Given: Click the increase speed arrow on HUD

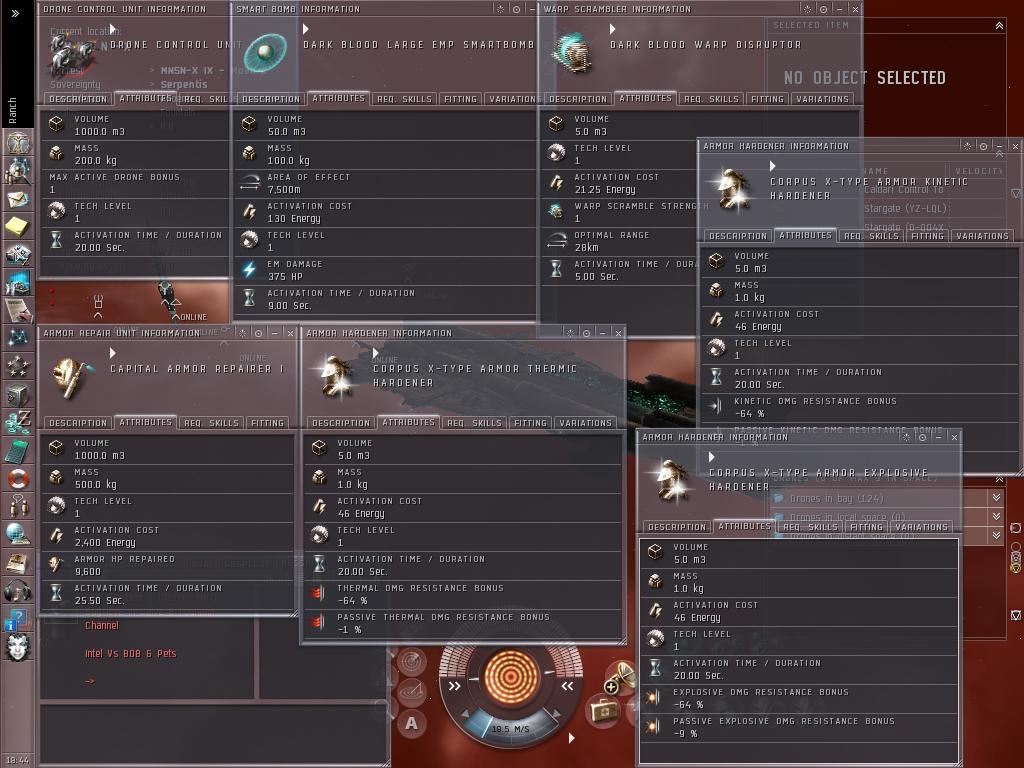Looking at the screenshot, I should [x=556, y=714].
